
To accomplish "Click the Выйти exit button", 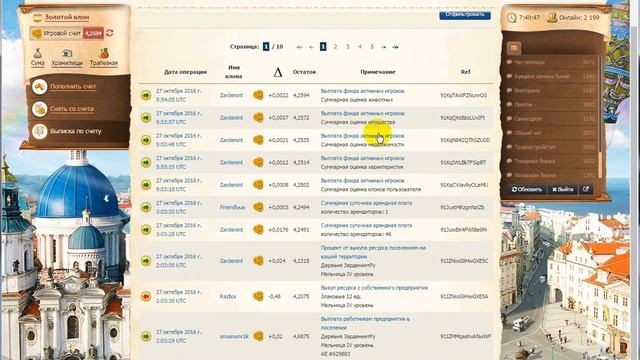I will [562, 189].
